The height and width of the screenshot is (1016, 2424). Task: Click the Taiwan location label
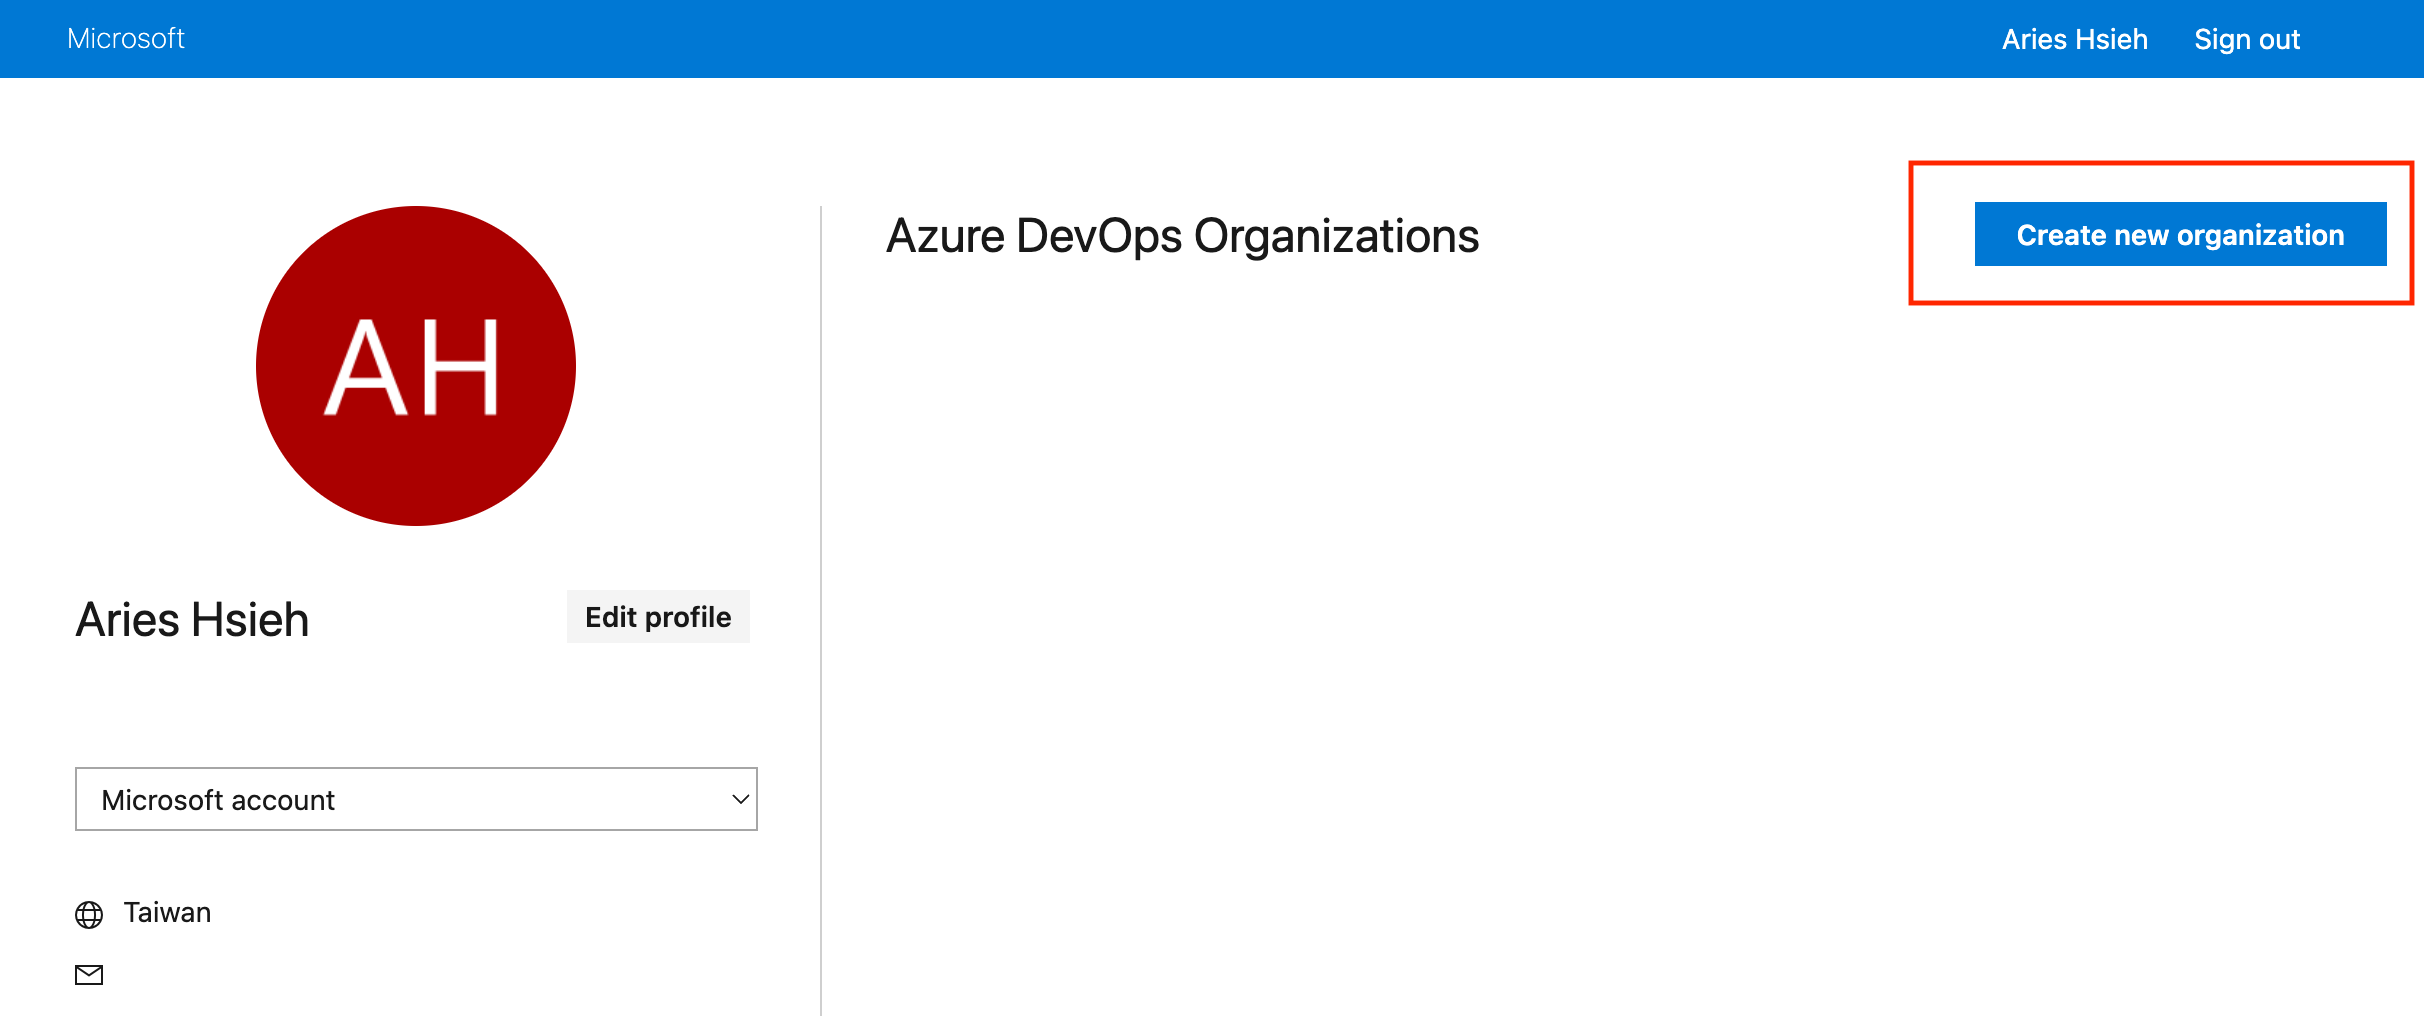(167, 913)
